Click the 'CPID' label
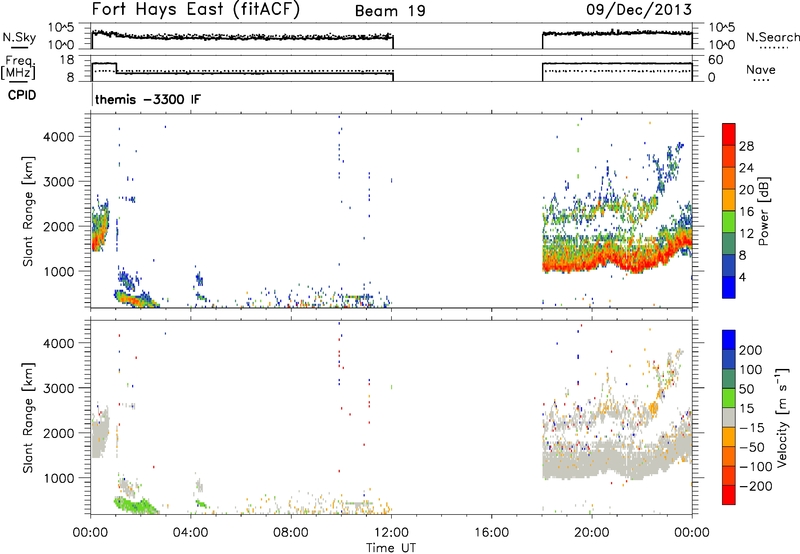Image resolution: width=800 pixels, height=554 pixels. 22,95
